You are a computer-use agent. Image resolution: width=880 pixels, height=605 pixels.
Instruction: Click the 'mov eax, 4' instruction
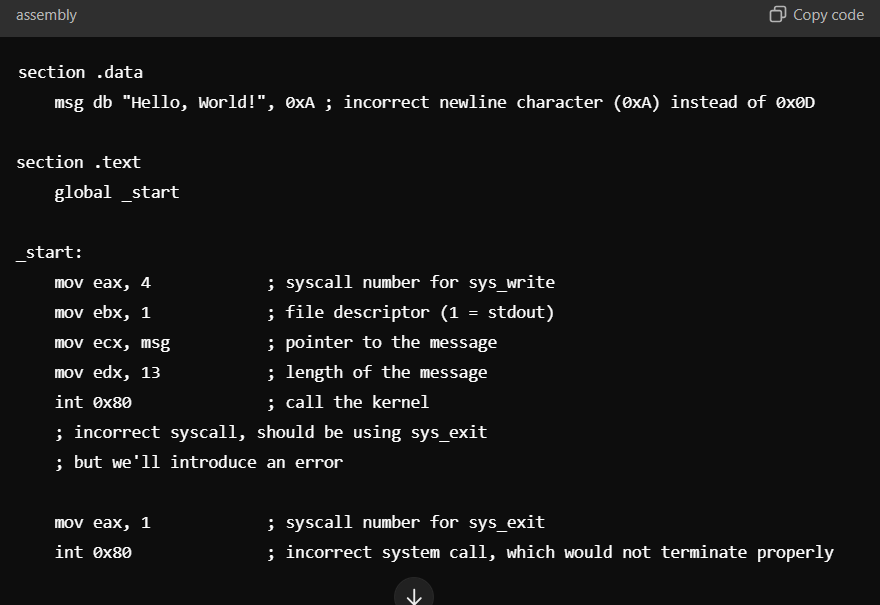tap(103, 282)
